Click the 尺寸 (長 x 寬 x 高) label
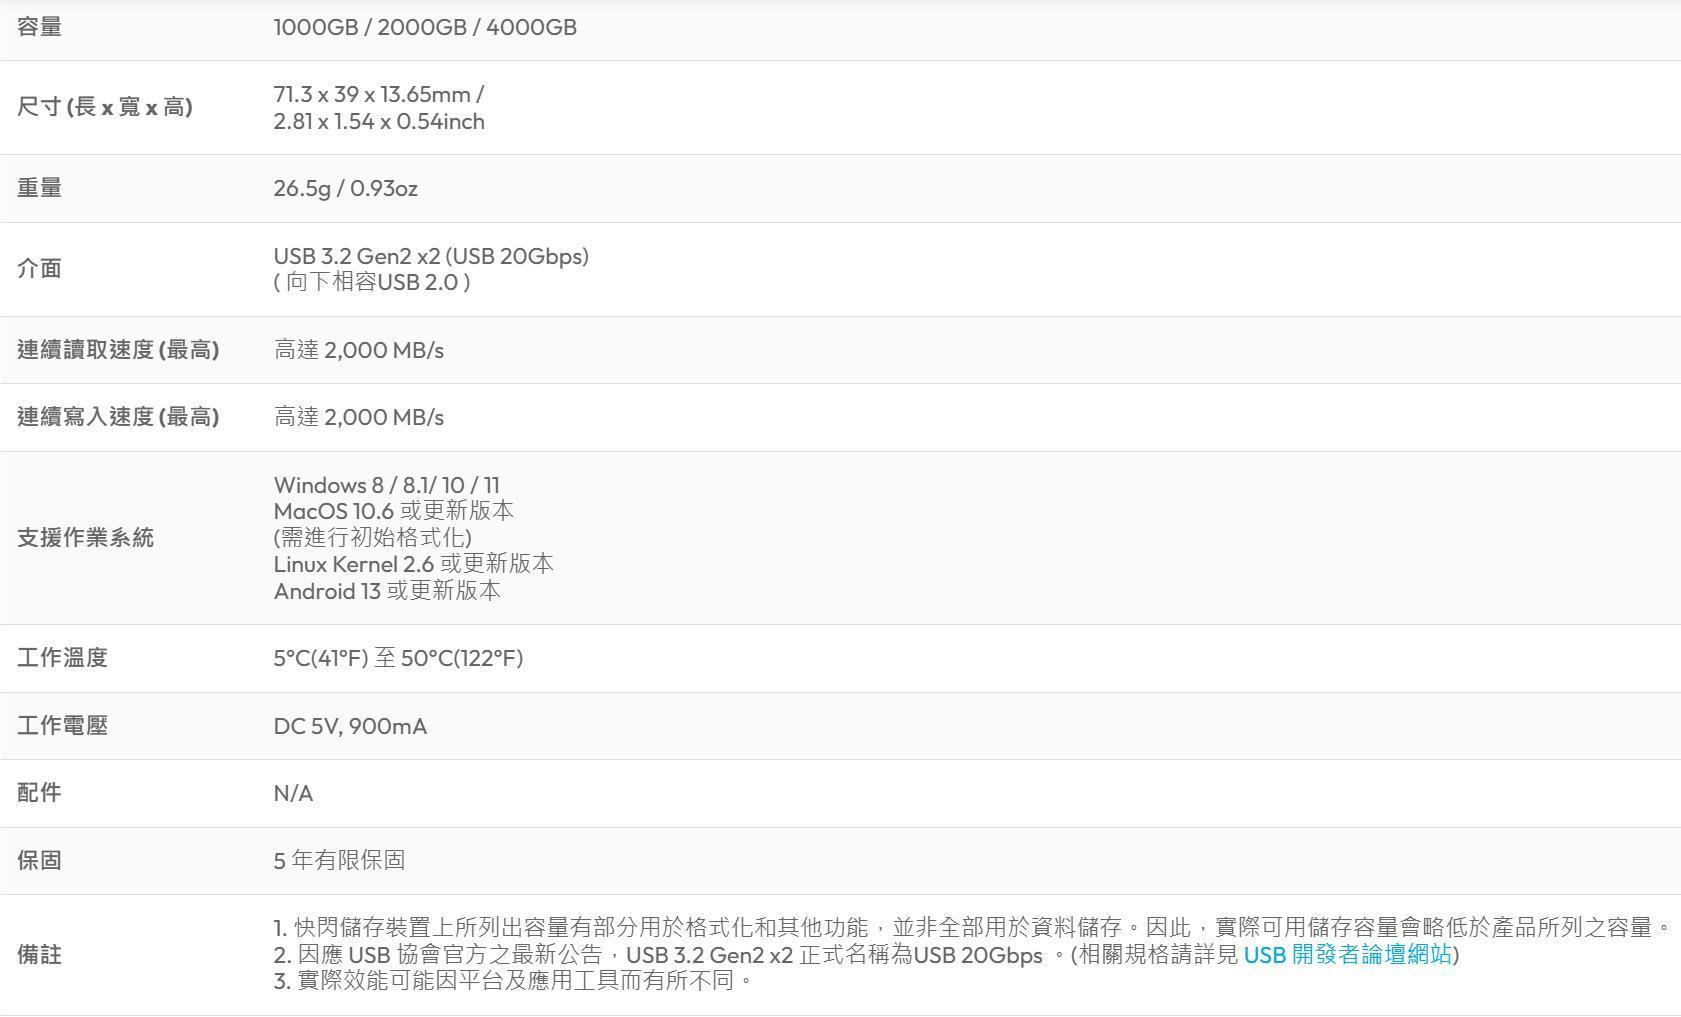This screenshot has height=1017, width=1681. tap(105, 107)
